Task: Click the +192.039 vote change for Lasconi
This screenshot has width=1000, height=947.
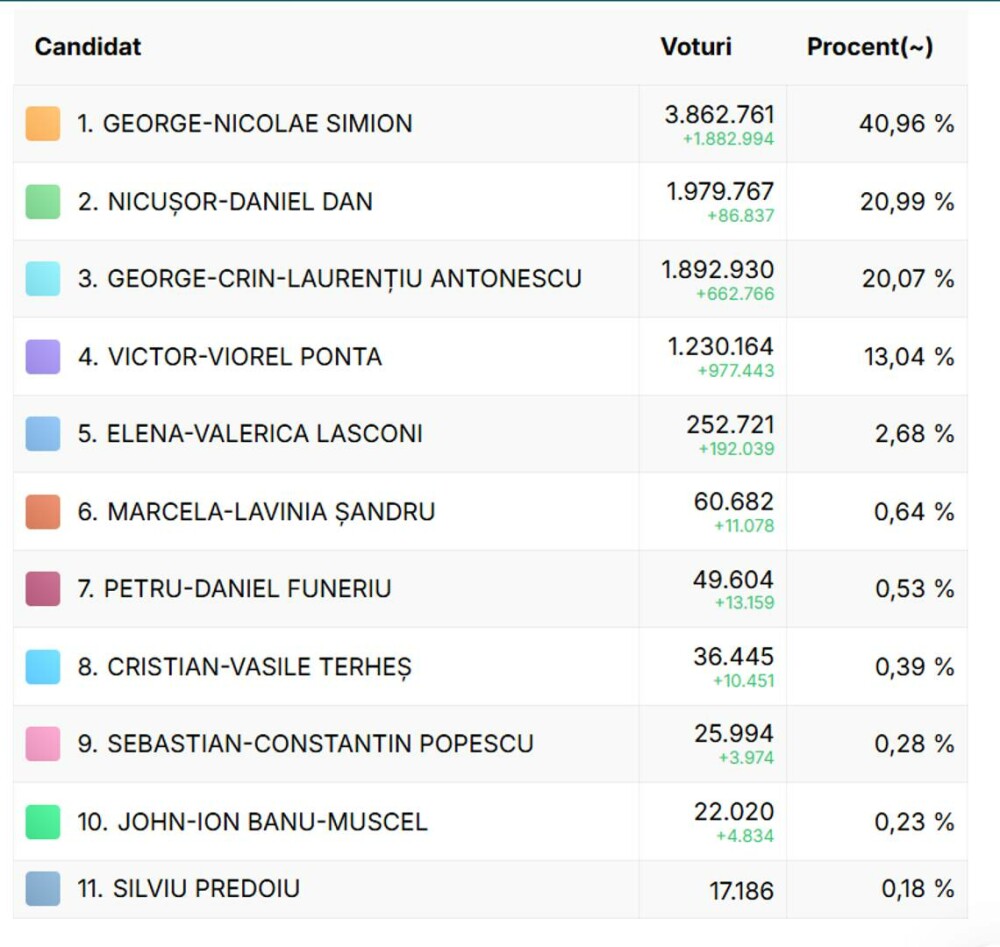Action: point(737,449)
